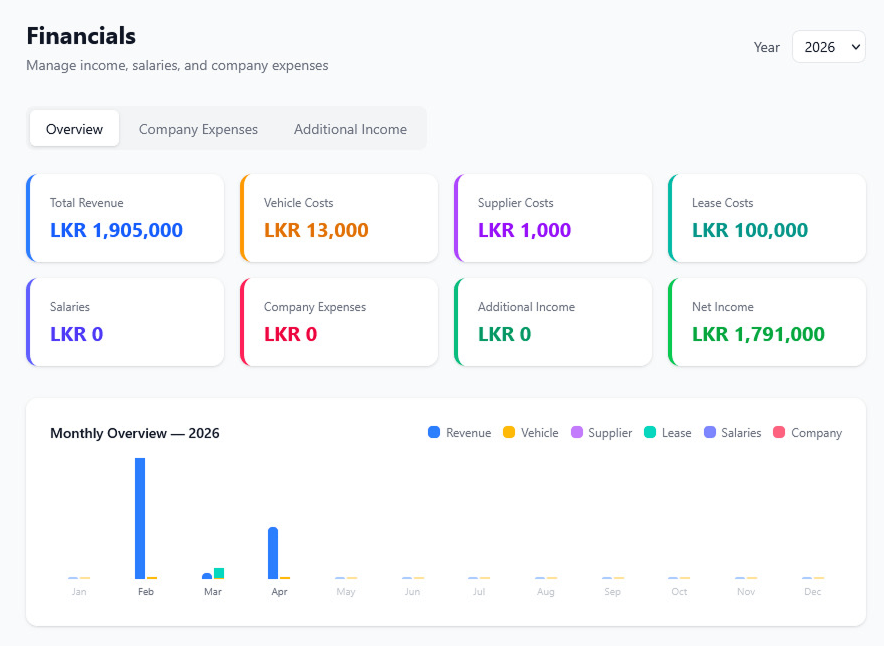Image resolution: width=884 pixels, height=646 pixels.
Task: Click the tall Feb revenue bar
Action: (139, 515)
